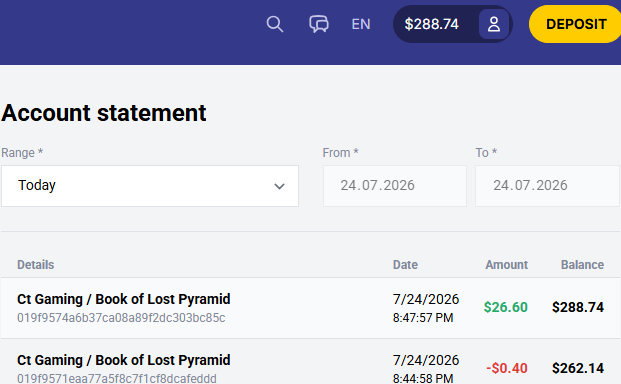Click the $288.74 header balance
This screenshot has width=621, height=384.
click(x=431, y=24)
